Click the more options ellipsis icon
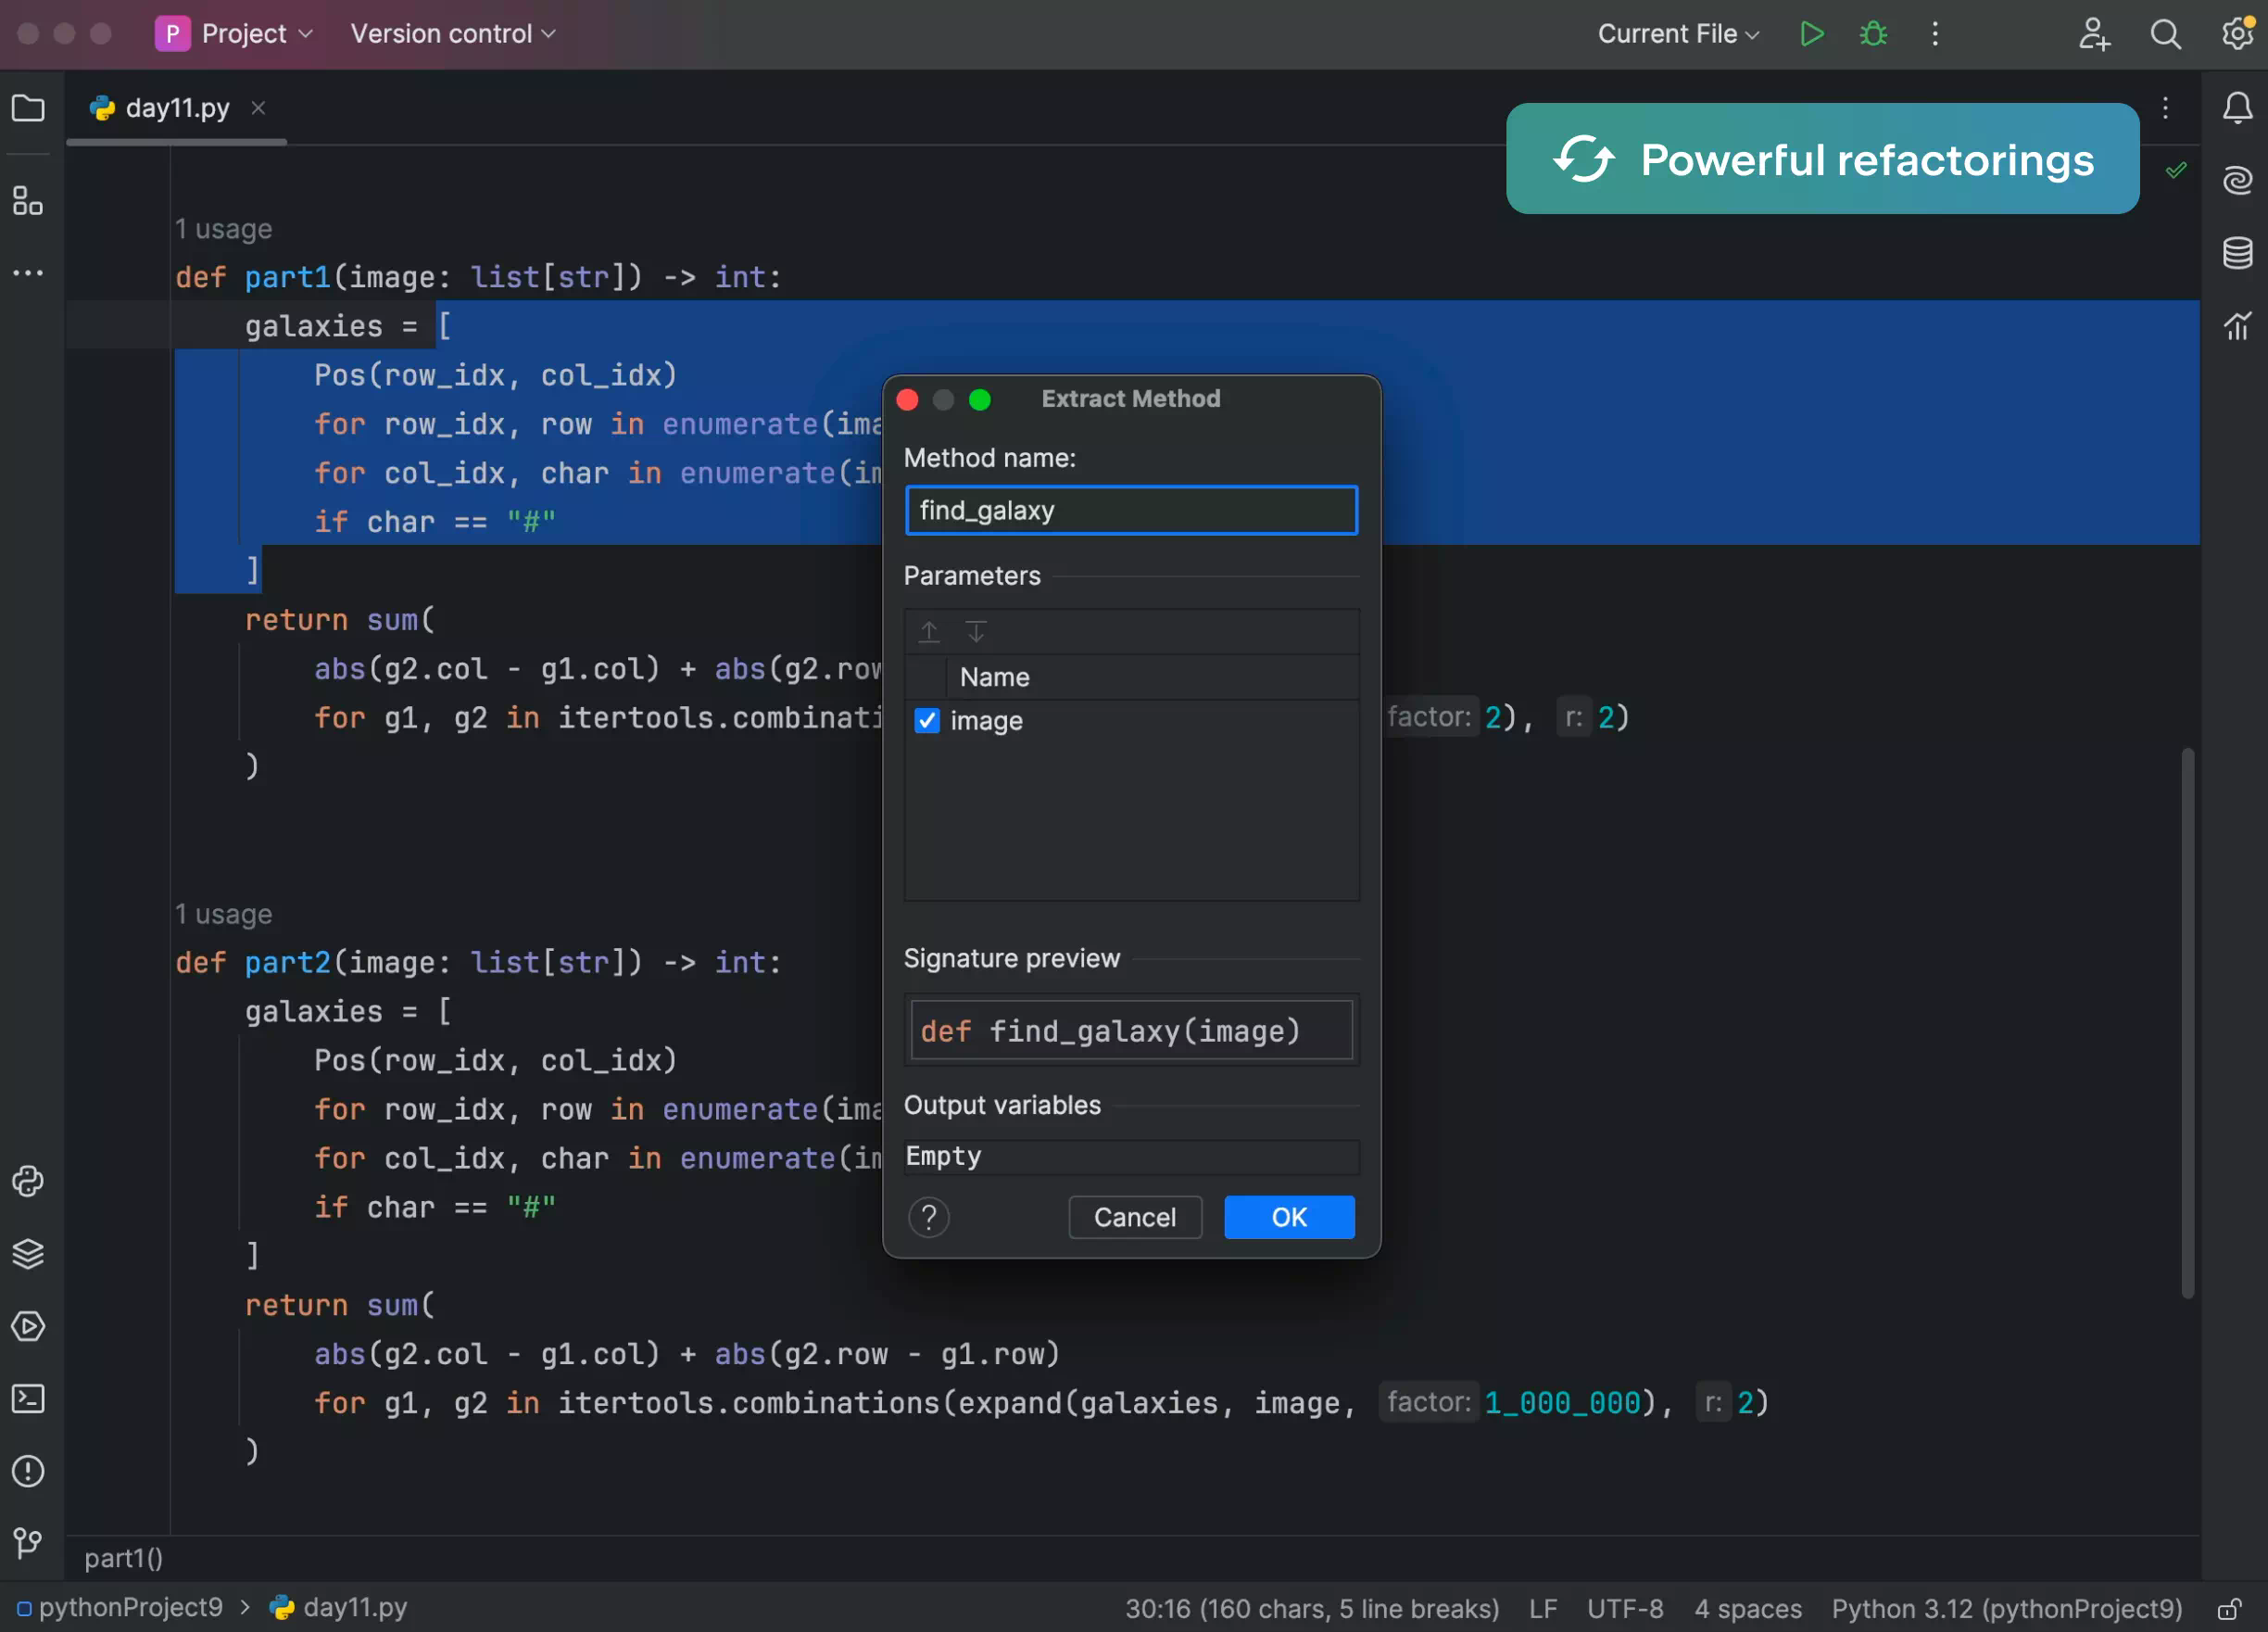 [1934, 33]
